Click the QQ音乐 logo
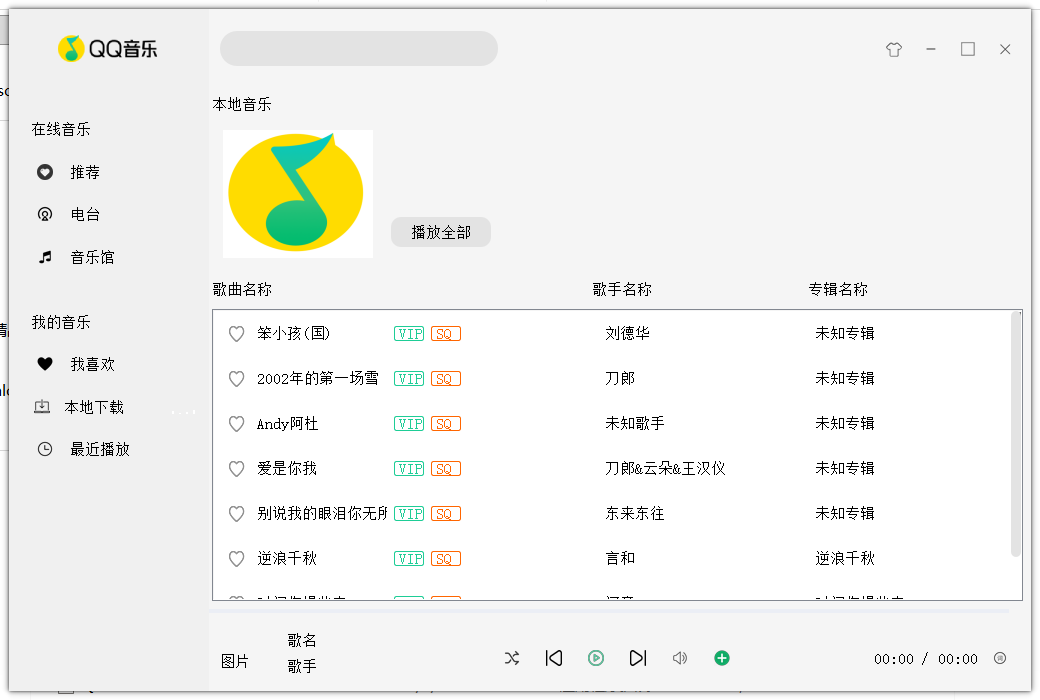Viewport: 1040px width, 700px height. coord(108,48)
